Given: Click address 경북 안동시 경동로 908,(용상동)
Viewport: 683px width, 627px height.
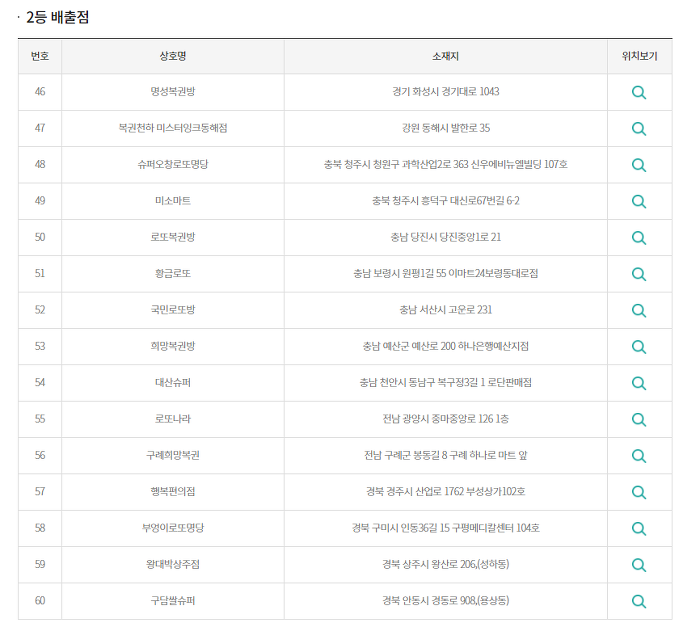Looking at the screenshot, I should tap(446, 601).
